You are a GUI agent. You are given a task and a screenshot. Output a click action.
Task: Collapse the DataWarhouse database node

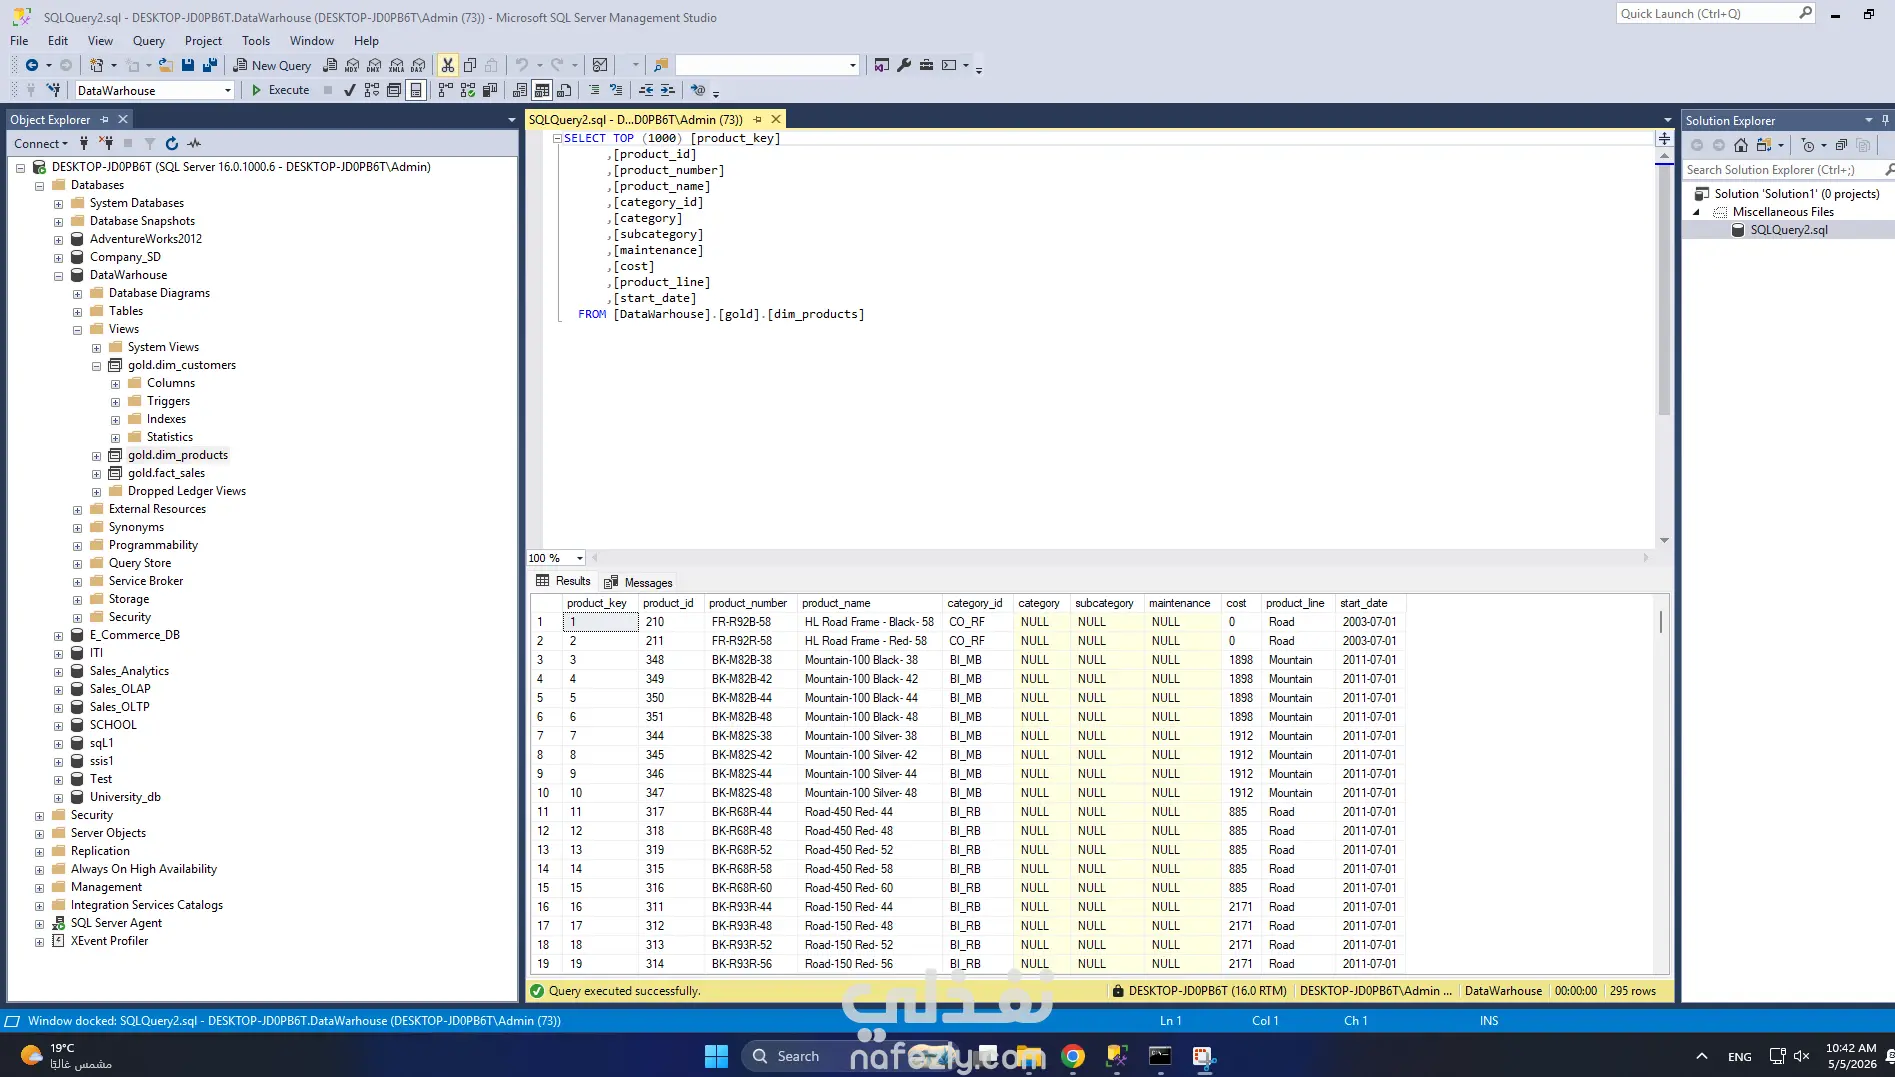58,276
